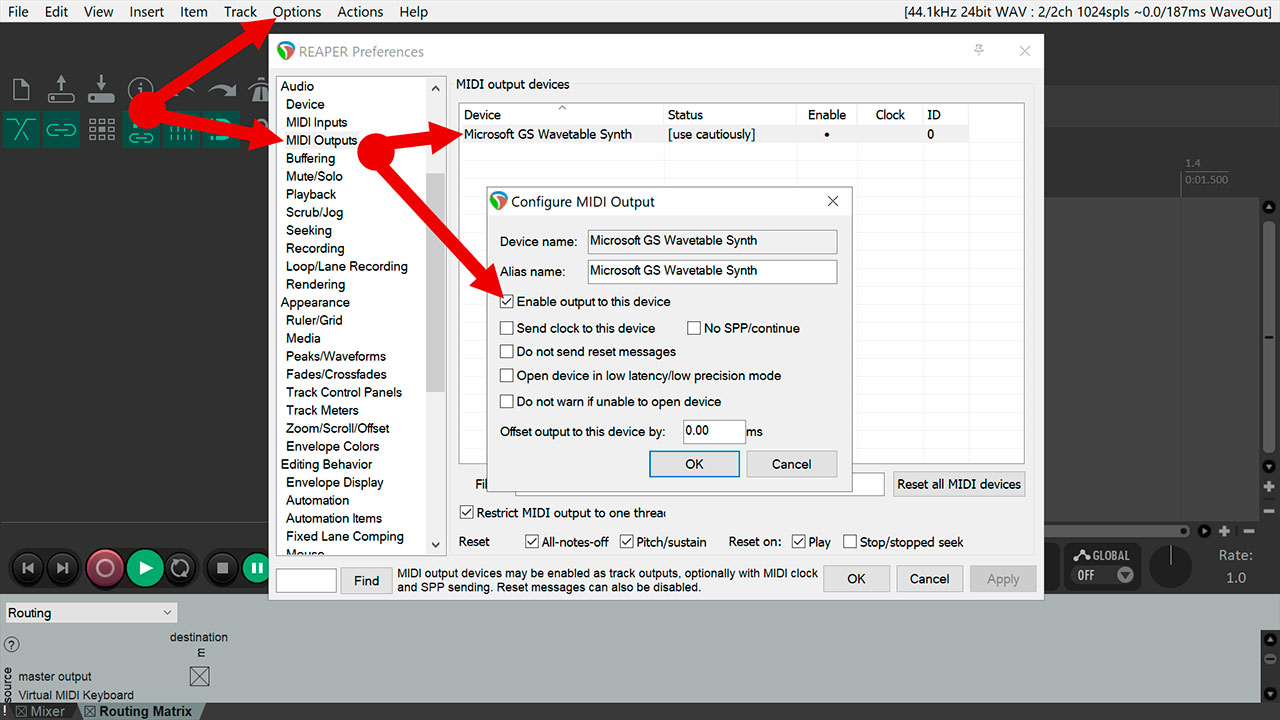Click the Go to End transport button
1280x720 pixels.
coord(63,568)
